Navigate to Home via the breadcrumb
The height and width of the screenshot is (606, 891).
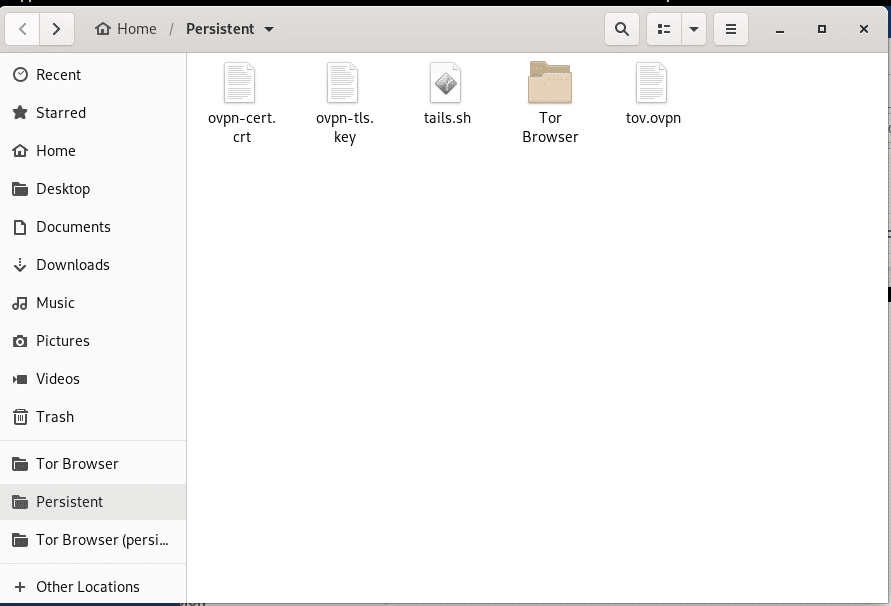[x=126, y=28]
